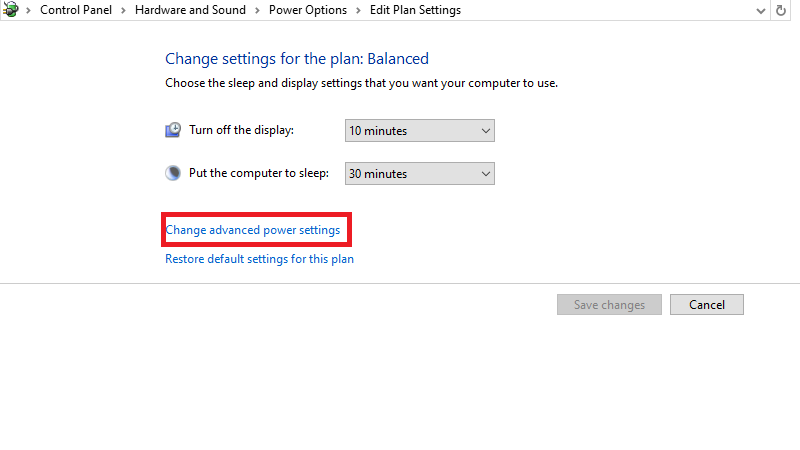Open the Turn off the display dropdown
Screen dimensions: 800x450
[420, 130]
